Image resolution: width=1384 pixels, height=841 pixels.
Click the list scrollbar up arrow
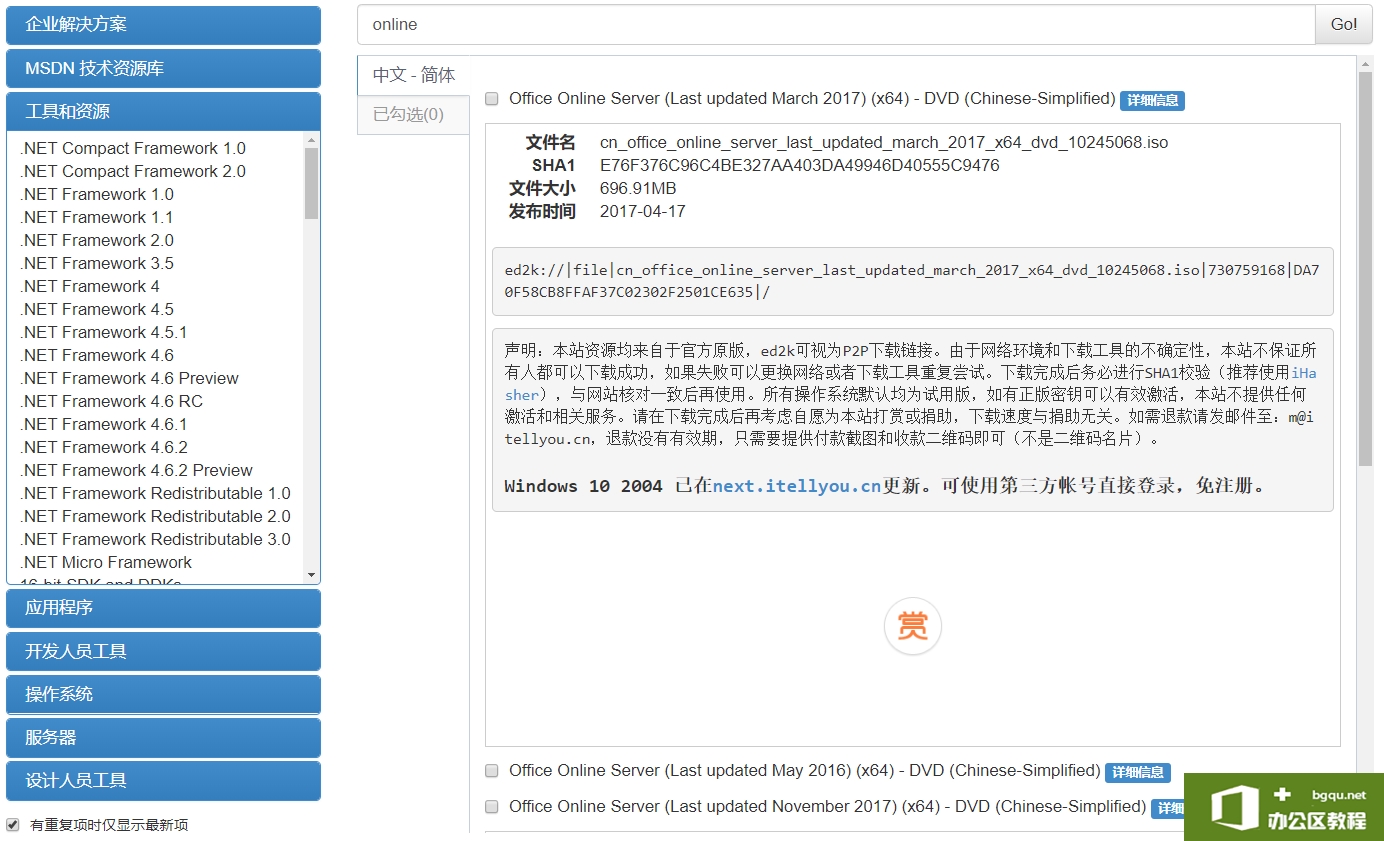(x=312, y=140)
